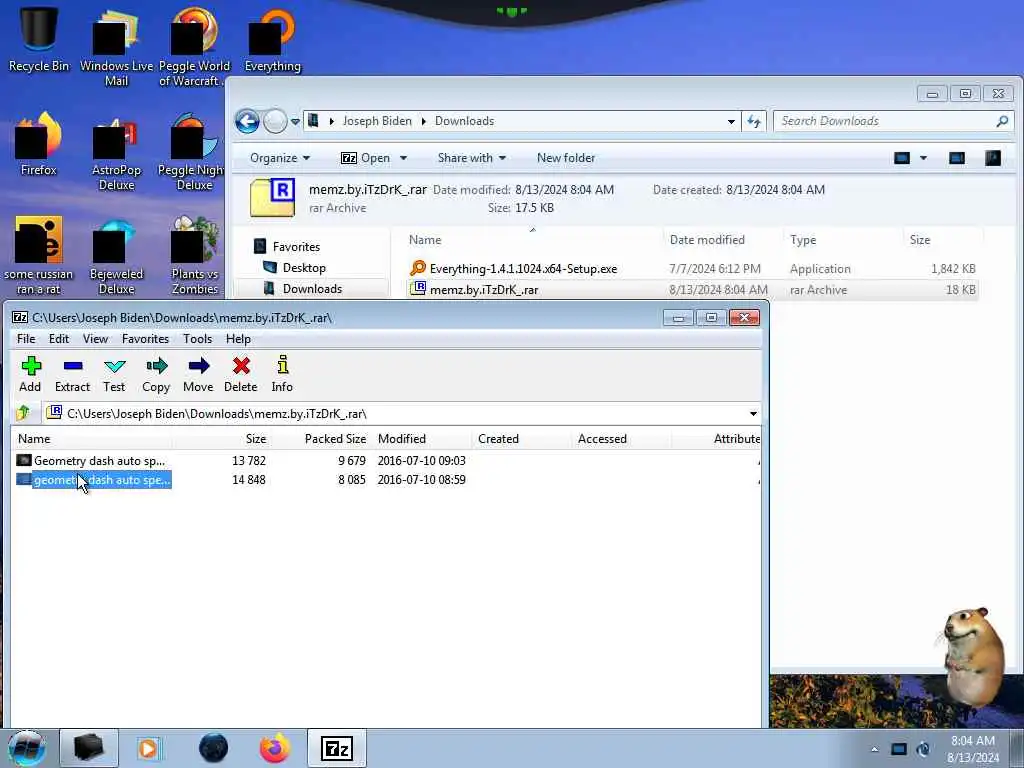Expand the 7-Zip address path dropdown
The image size is (1024, 768).
(x=753, y=413)
